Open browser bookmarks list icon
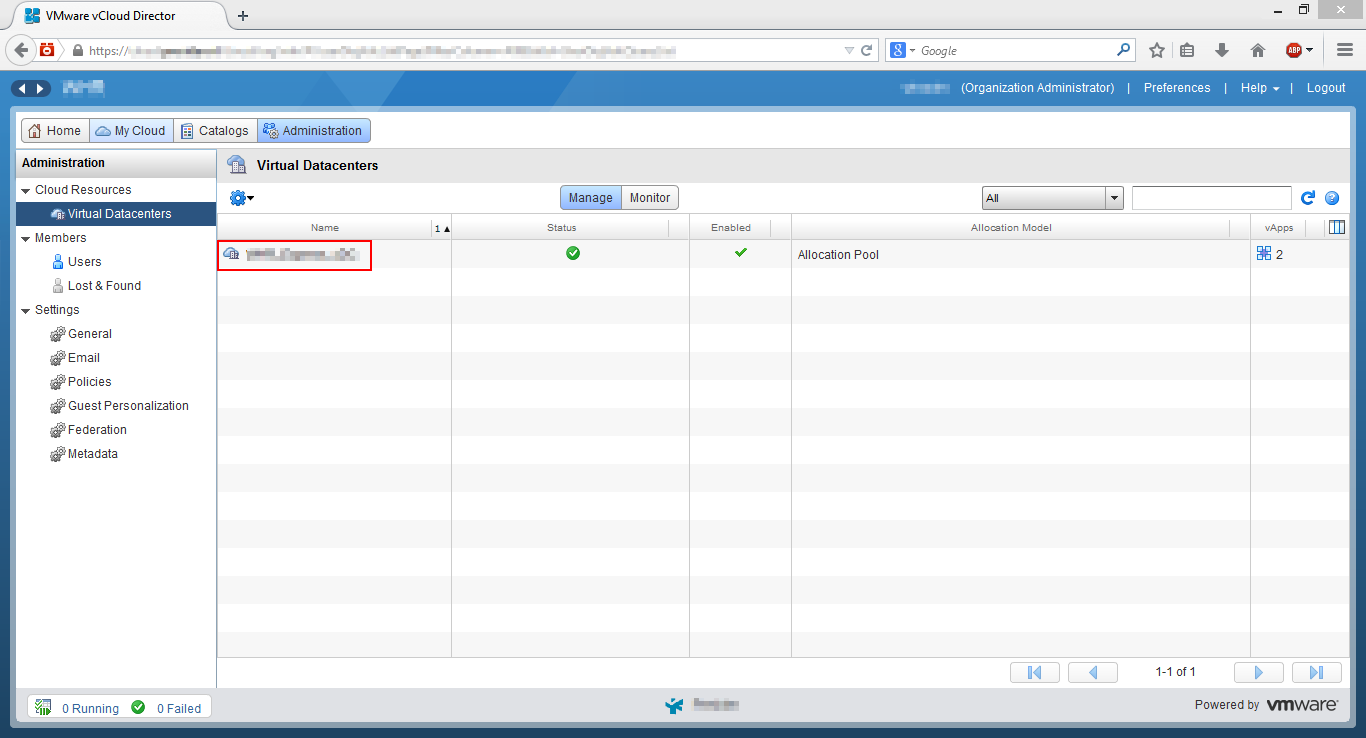1366x738 pixels. coord(1187,50)
